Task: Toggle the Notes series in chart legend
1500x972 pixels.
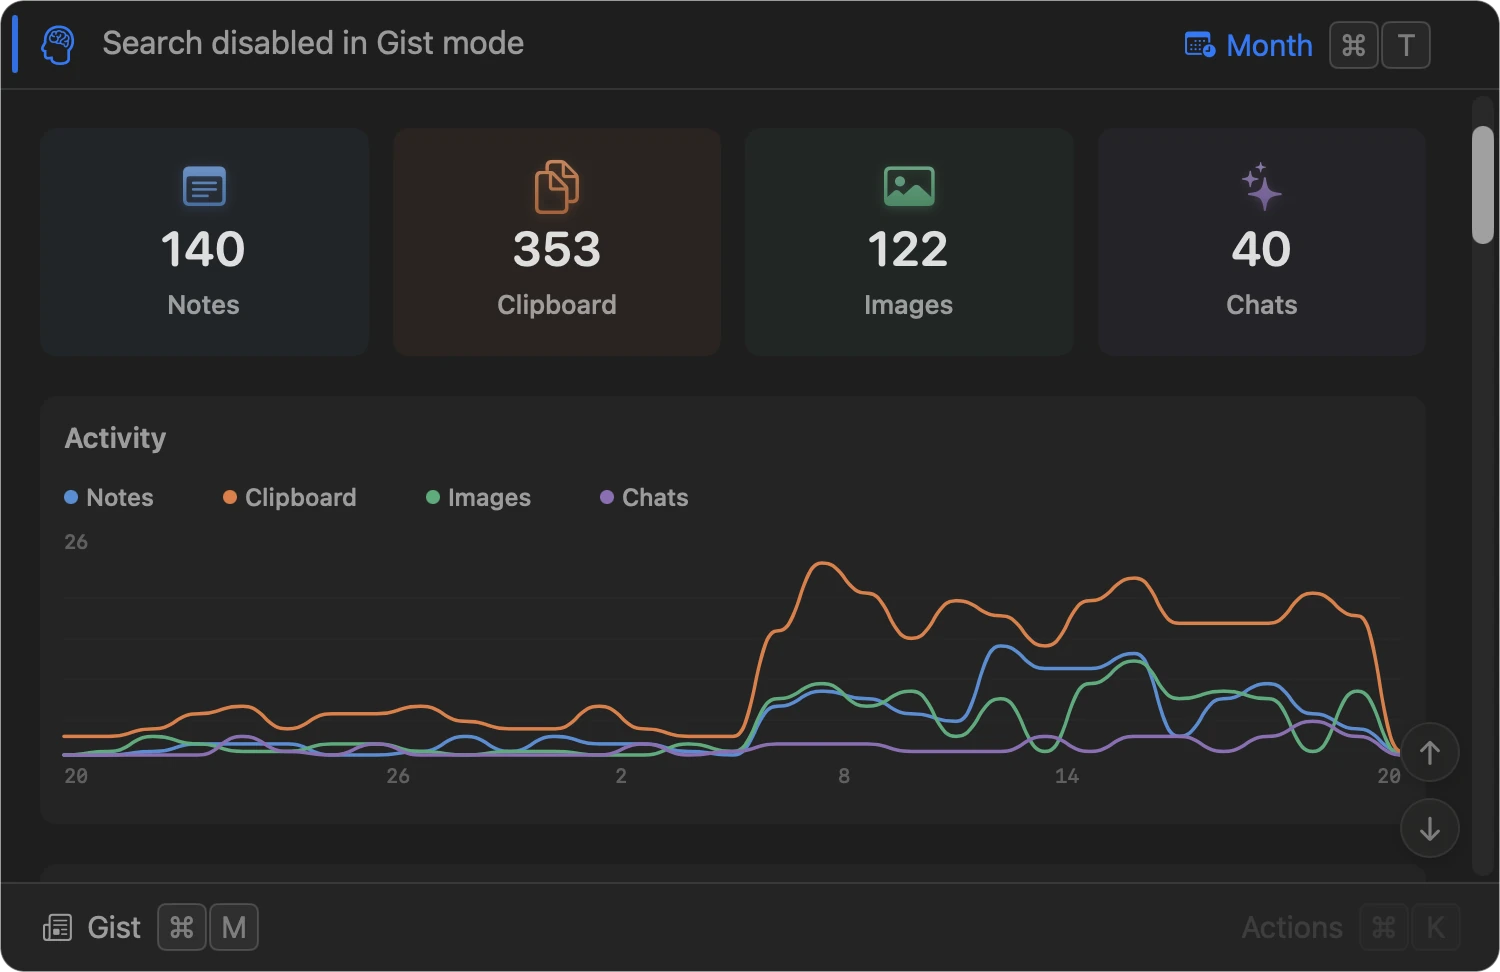Action: pyautogui.click(x=109, y=497)
